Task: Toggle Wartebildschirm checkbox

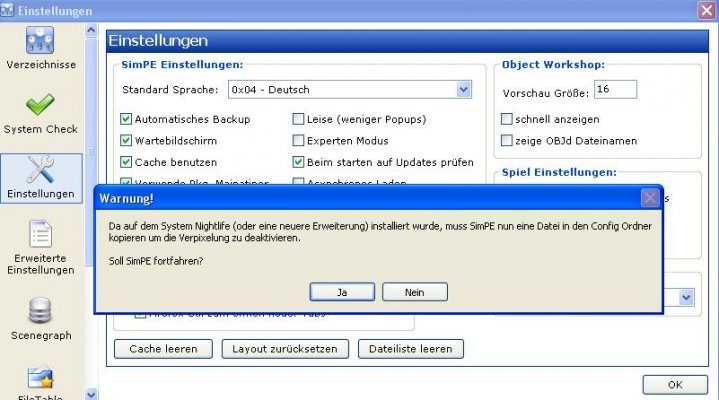Action: [x=126, y=140]
